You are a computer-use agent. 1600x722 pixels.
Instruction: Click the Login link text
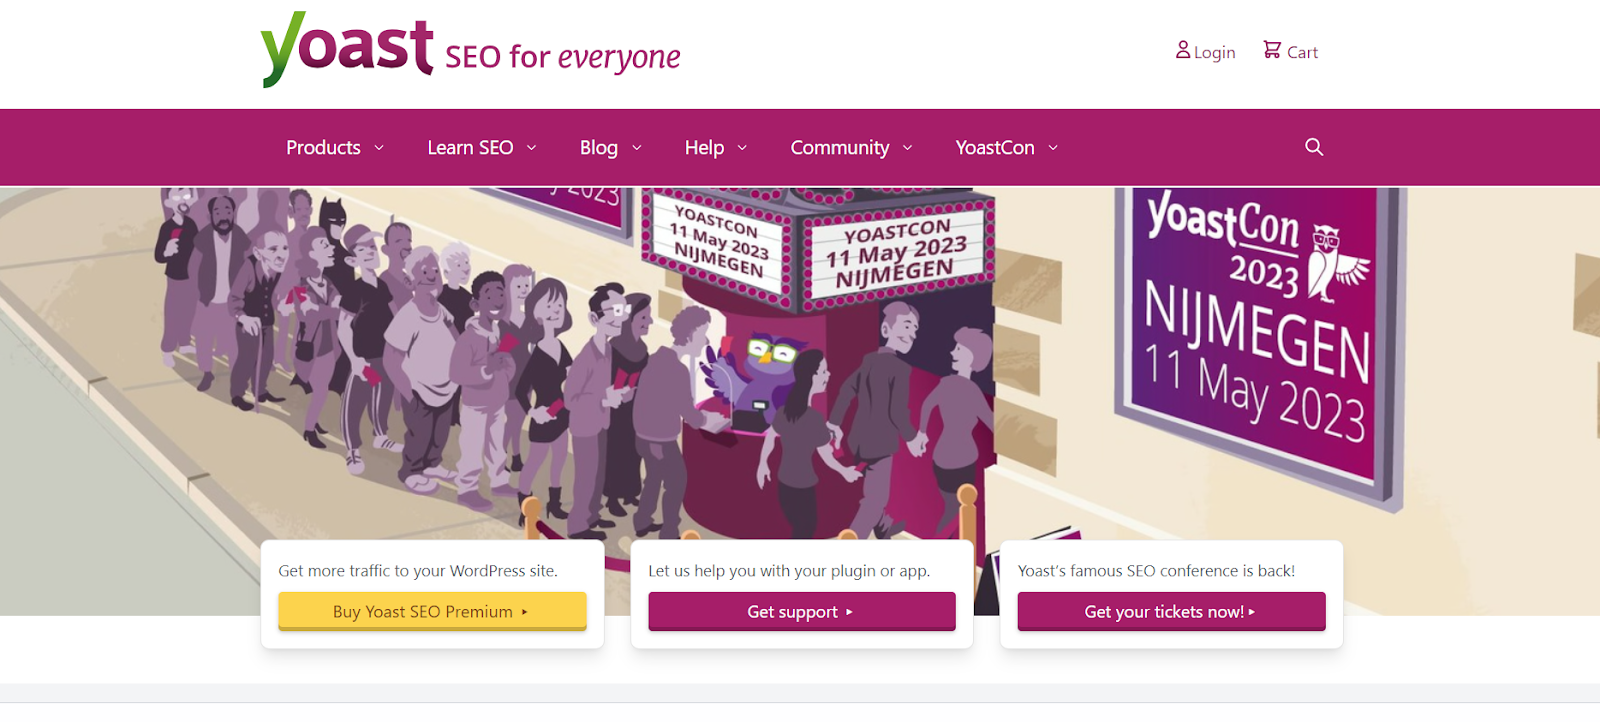1214,52
